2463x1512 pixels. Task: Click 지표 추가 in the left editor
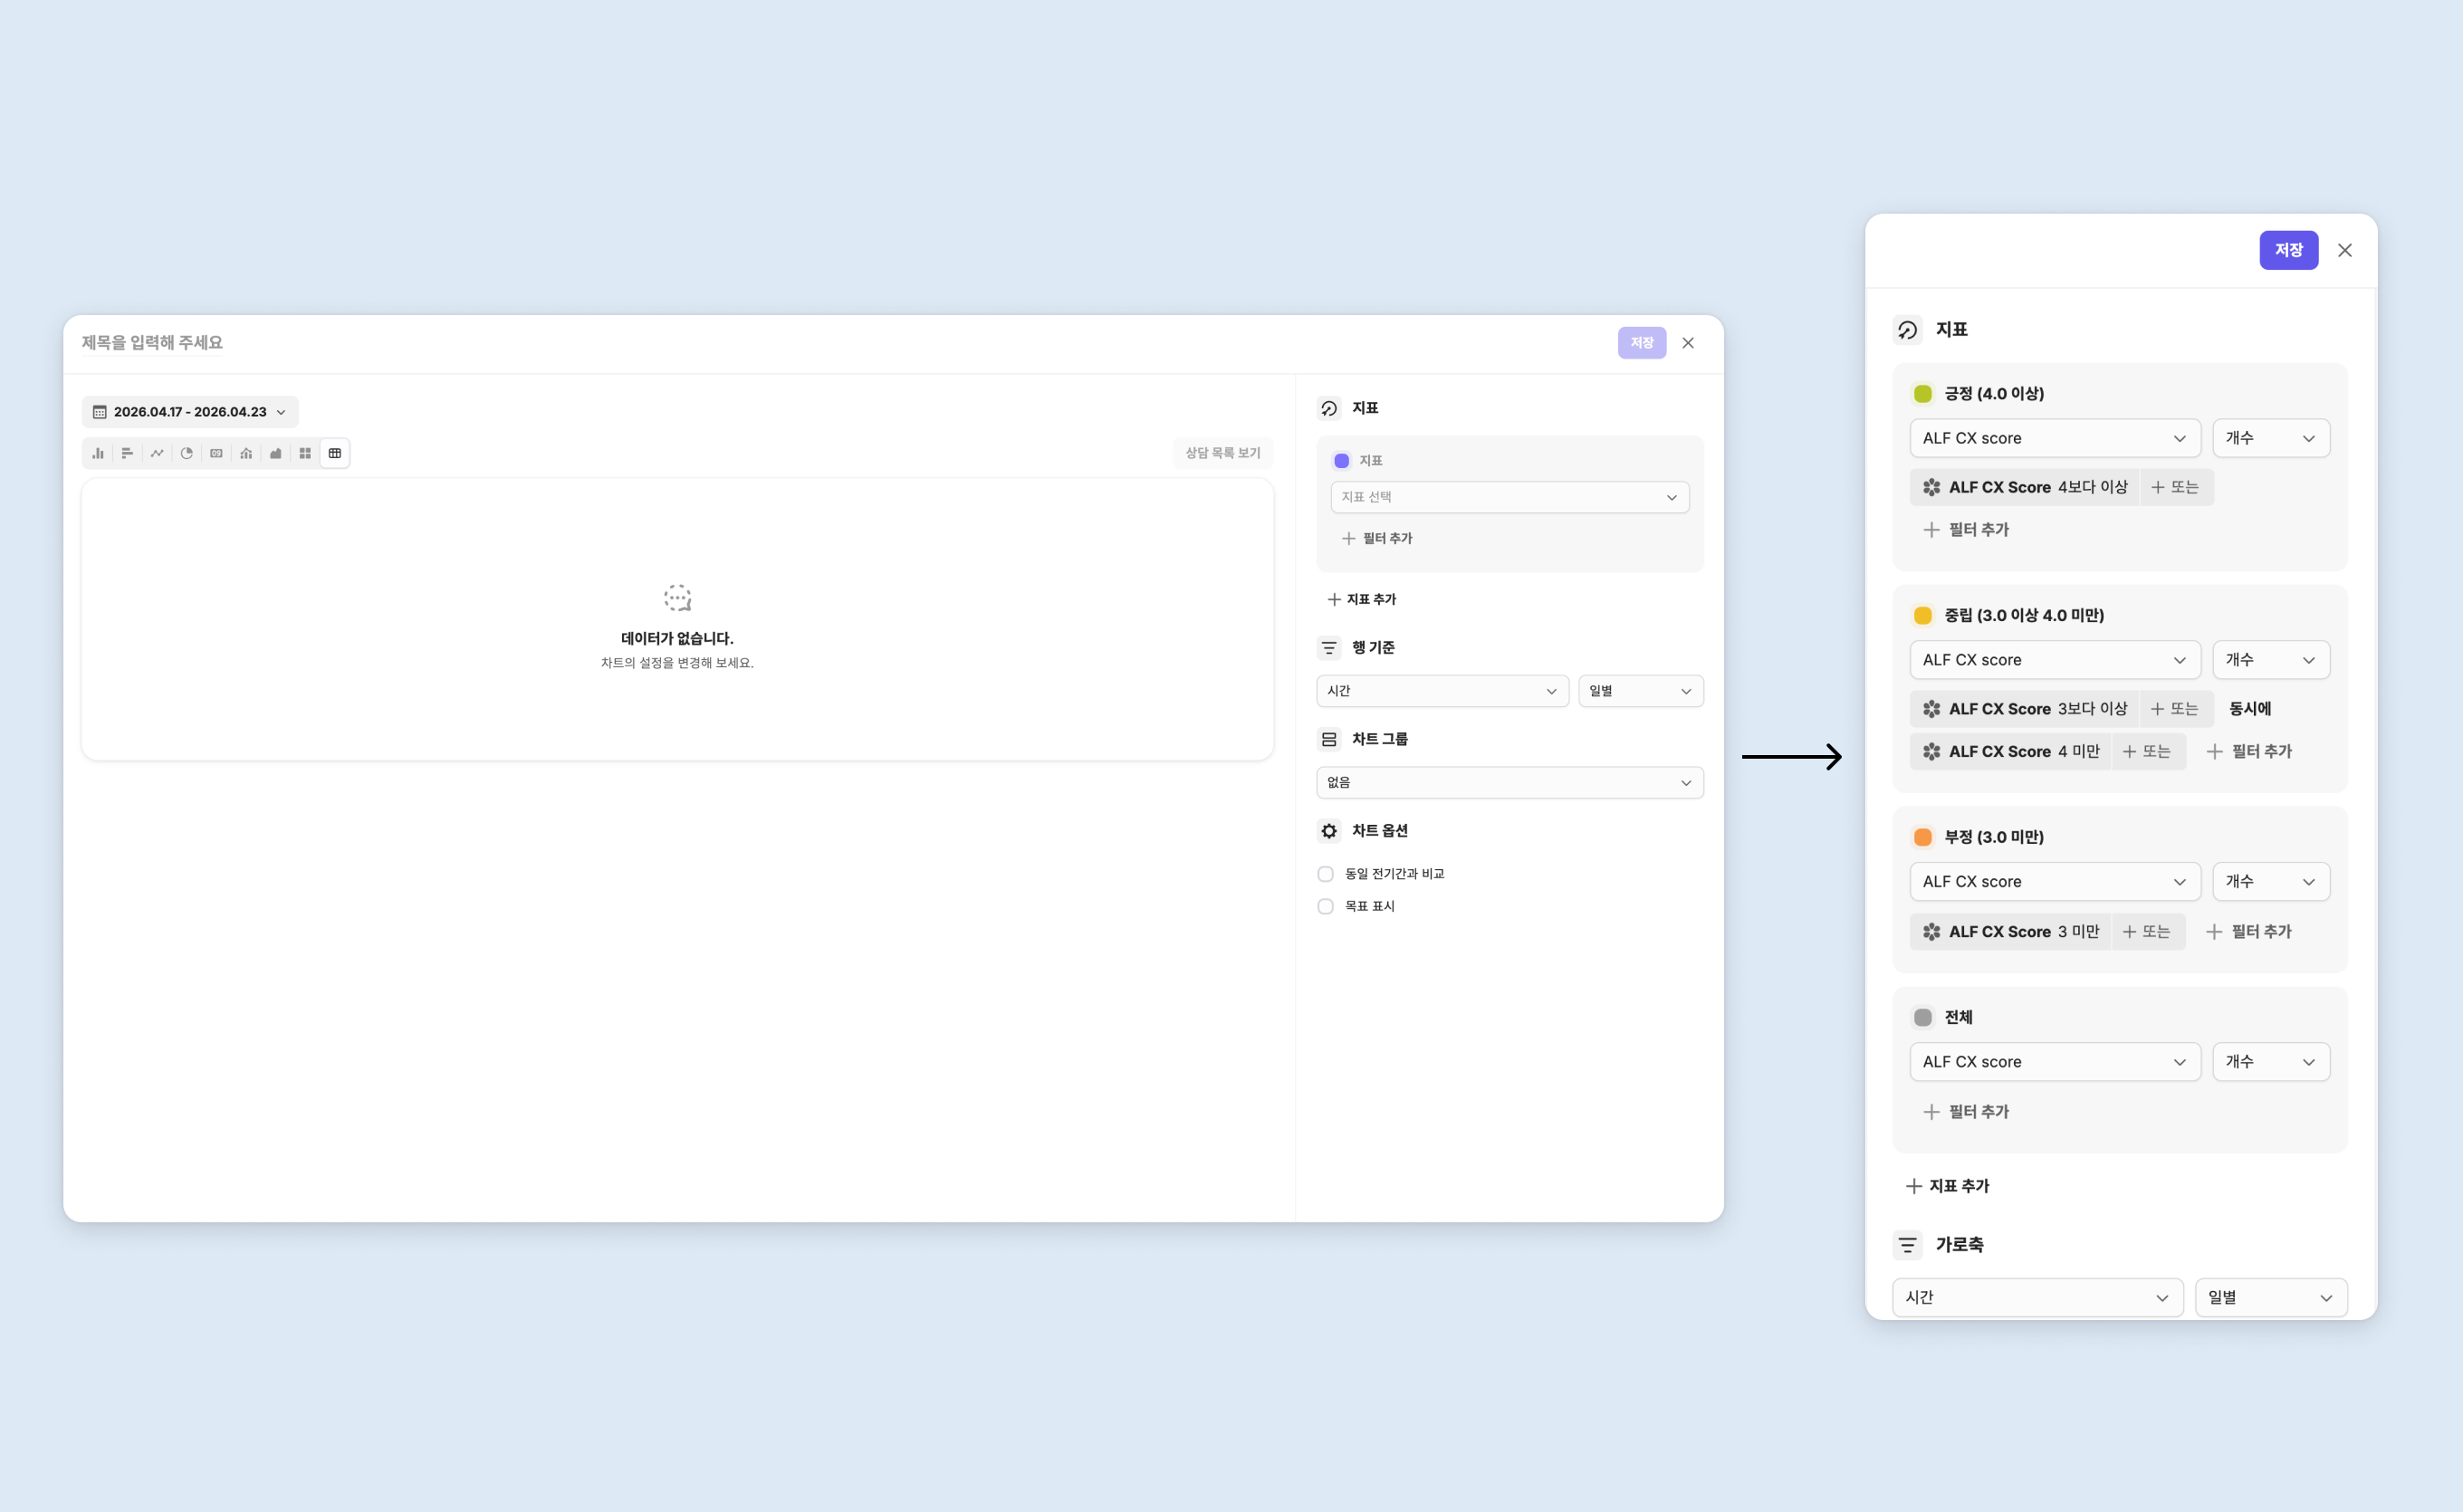click(x=1361, y=599)
